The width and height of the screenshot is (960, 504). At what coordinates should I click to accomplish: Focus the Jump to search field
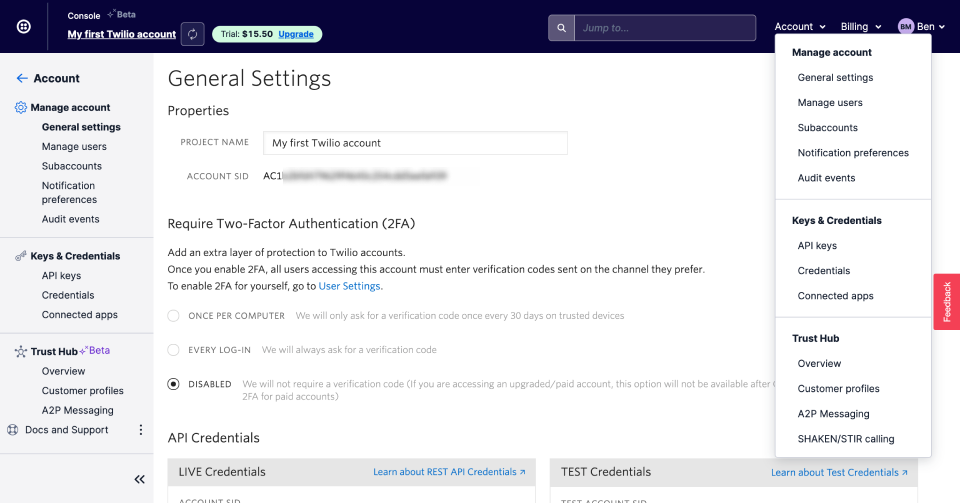665,28
